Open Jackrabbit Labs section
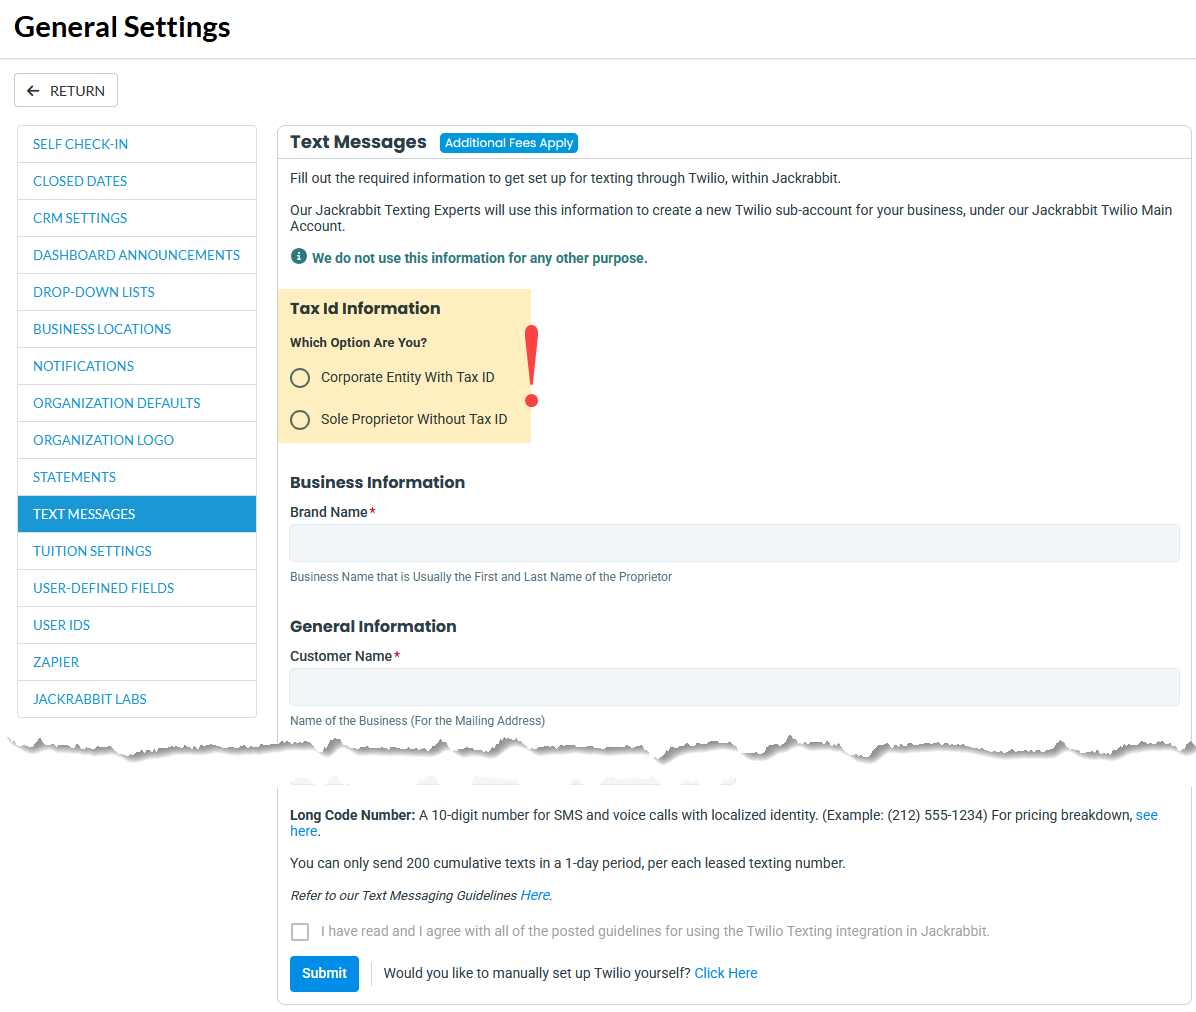This screenshot has width=1196, height=1012. [87, 698]
